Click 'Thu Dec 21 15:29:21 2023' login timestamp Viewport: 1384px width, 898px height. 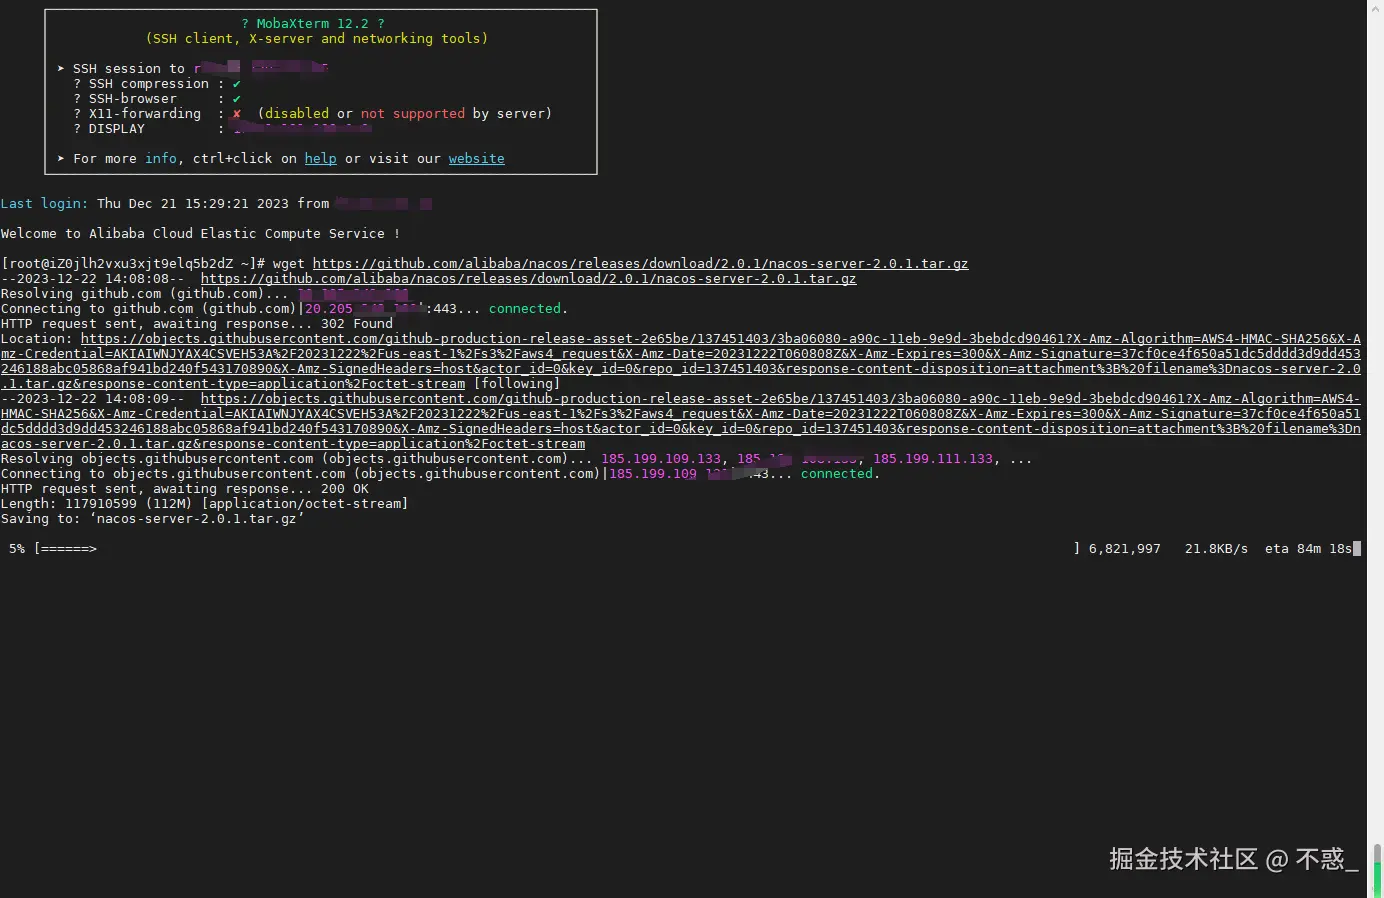click(192, 203)
